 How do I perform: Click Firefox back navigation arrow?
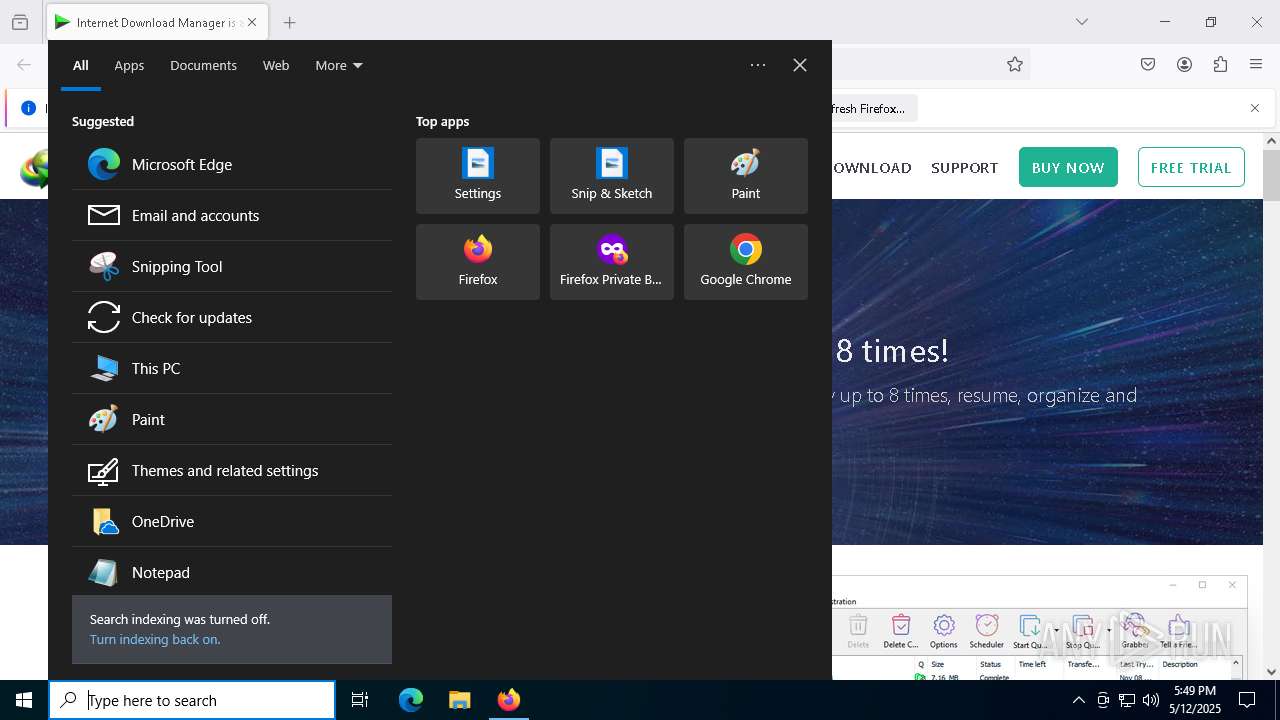tap(24, 65)
